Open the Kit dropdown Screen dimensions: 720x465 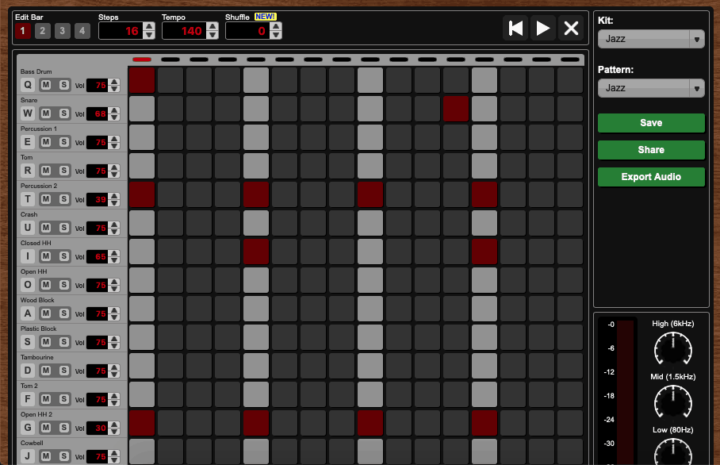pos(651,39)
